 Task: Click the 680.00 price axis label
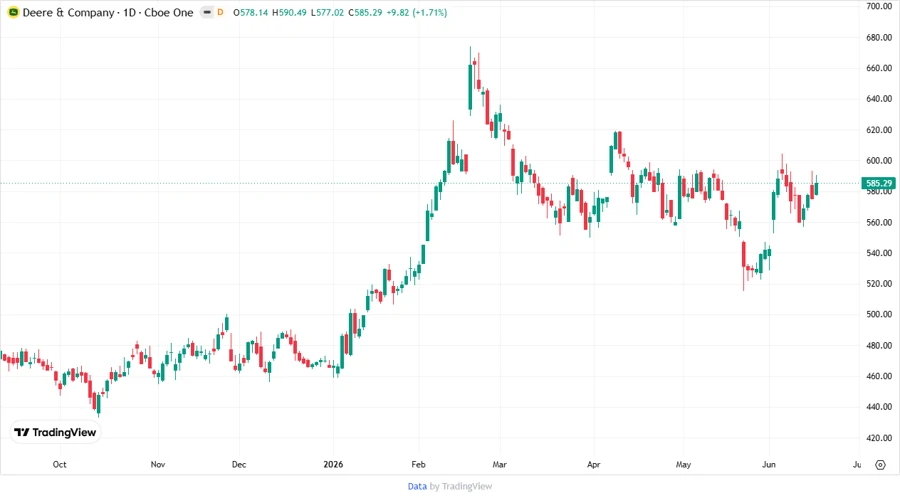[879, 37]
